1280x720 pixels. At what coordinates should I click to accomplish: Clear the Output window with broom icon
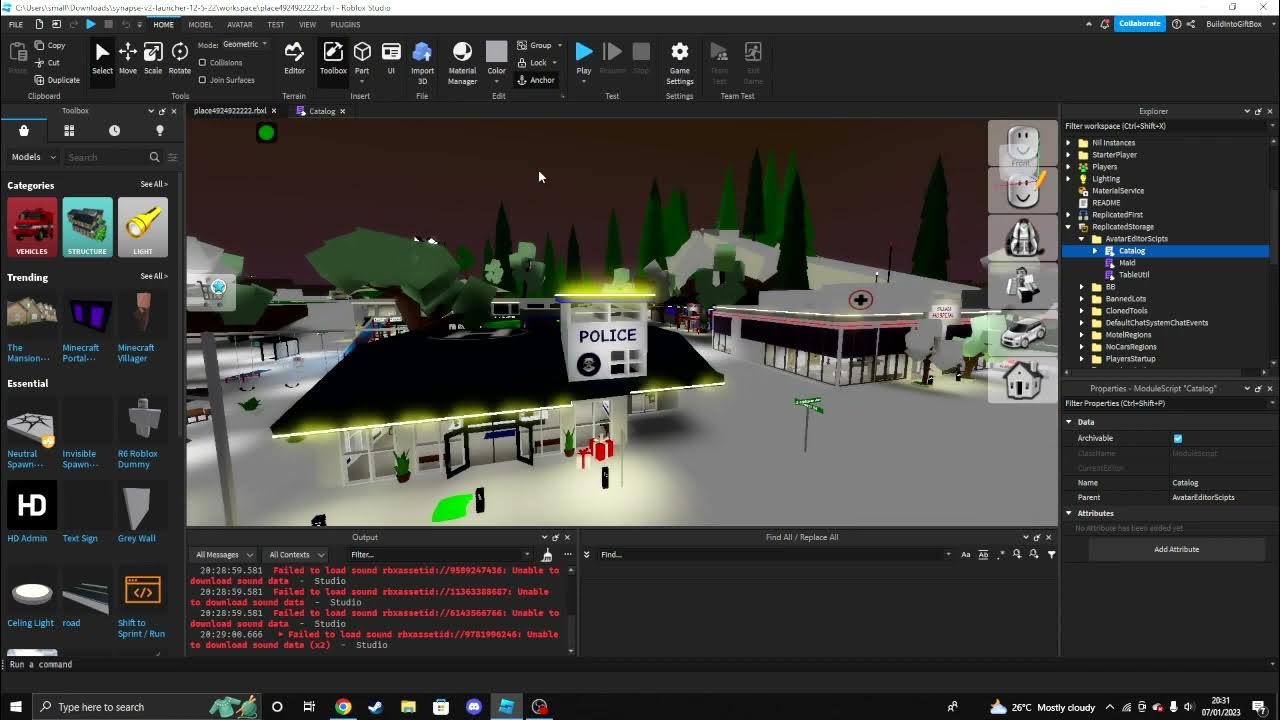(x=547, y=555)
